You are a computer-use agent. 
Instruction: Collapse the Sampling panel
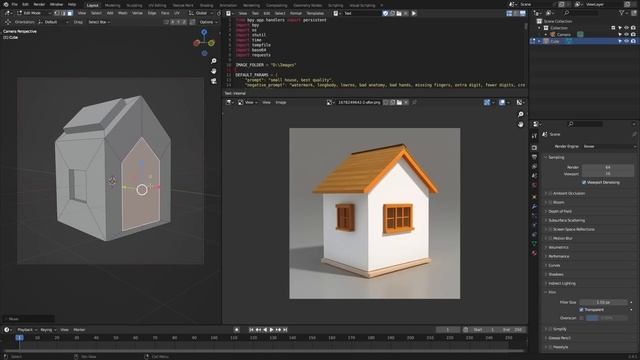pos(556,158)
